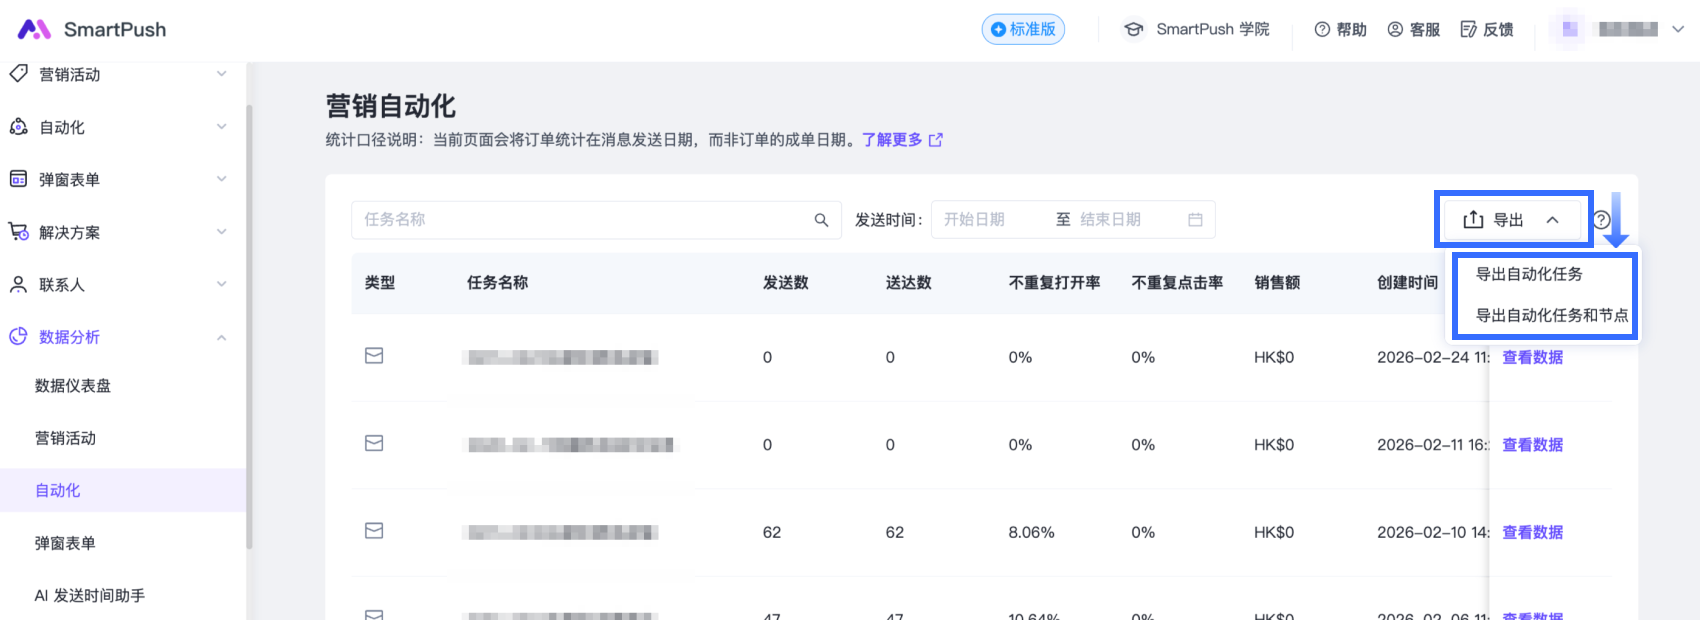Viewport: 1700px width, 620px height.
Task: Open the account dropdown chevron
Action: [1678, 30]
